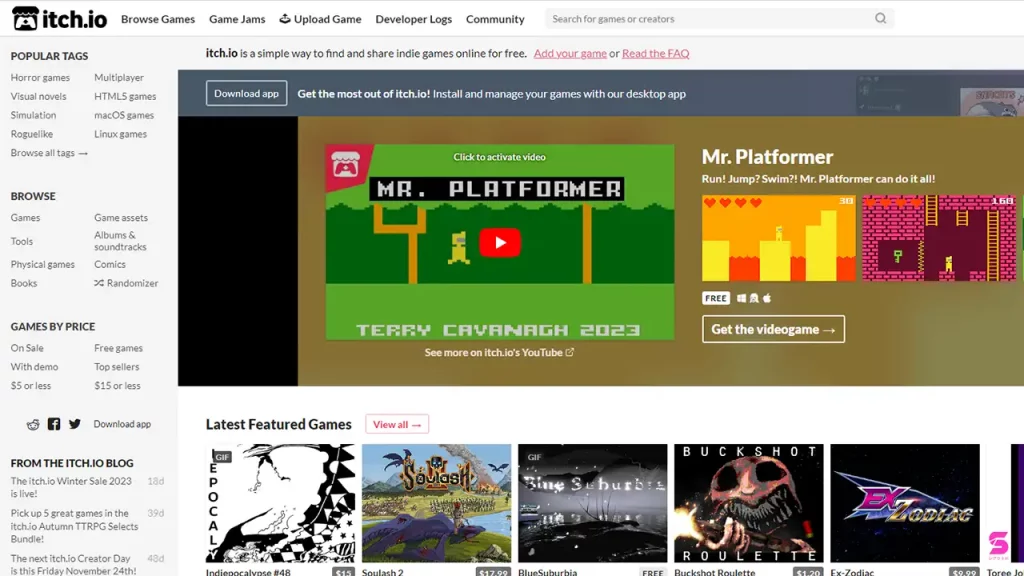Viewport: 1024px width, 576px height.
Task: Open With demo games
Action: coord(34,367)
